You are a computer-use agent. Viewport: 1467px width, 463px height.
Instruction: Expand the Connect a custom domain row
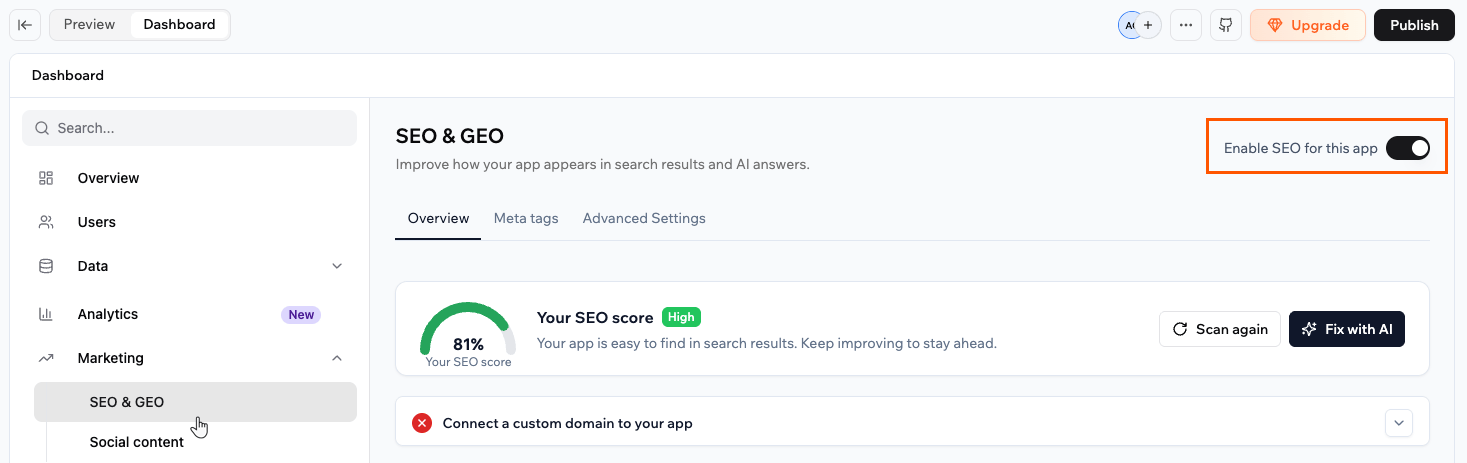1399,423
